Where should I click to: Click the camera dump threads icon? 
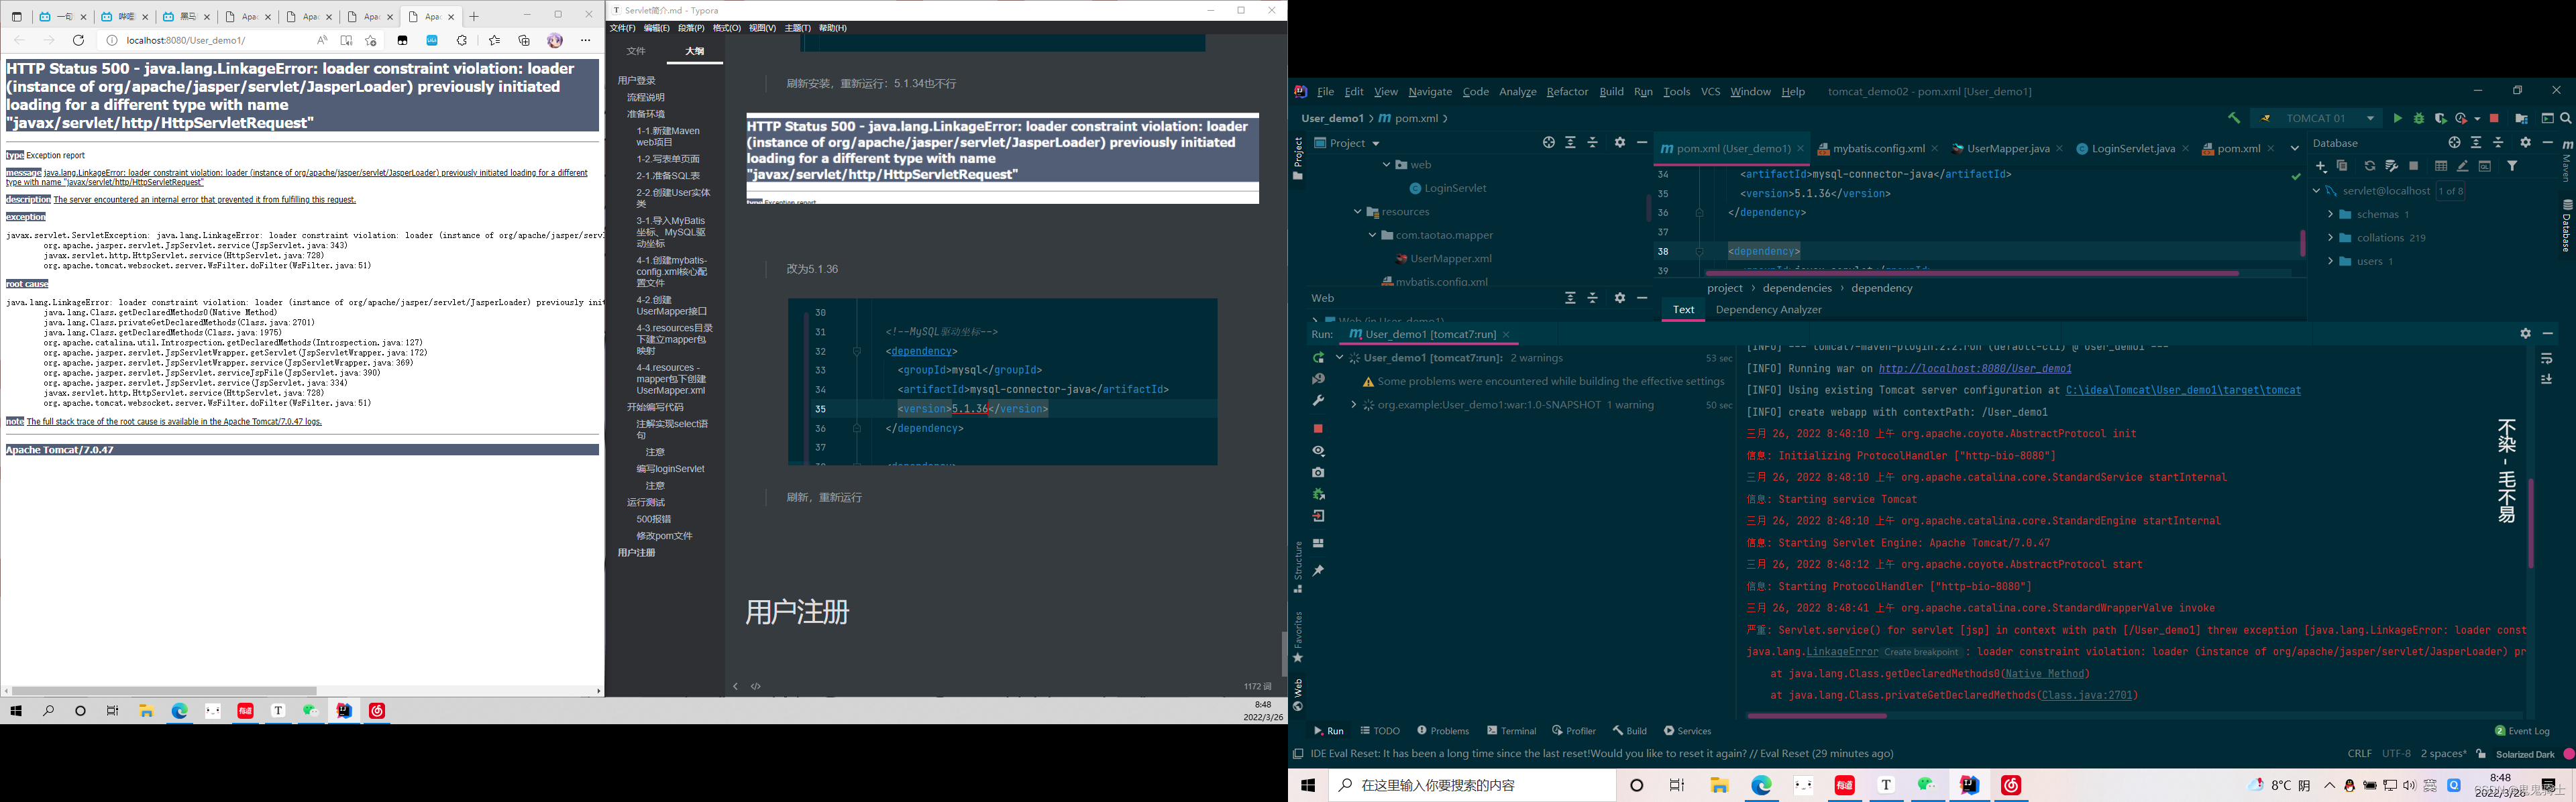1318,472
